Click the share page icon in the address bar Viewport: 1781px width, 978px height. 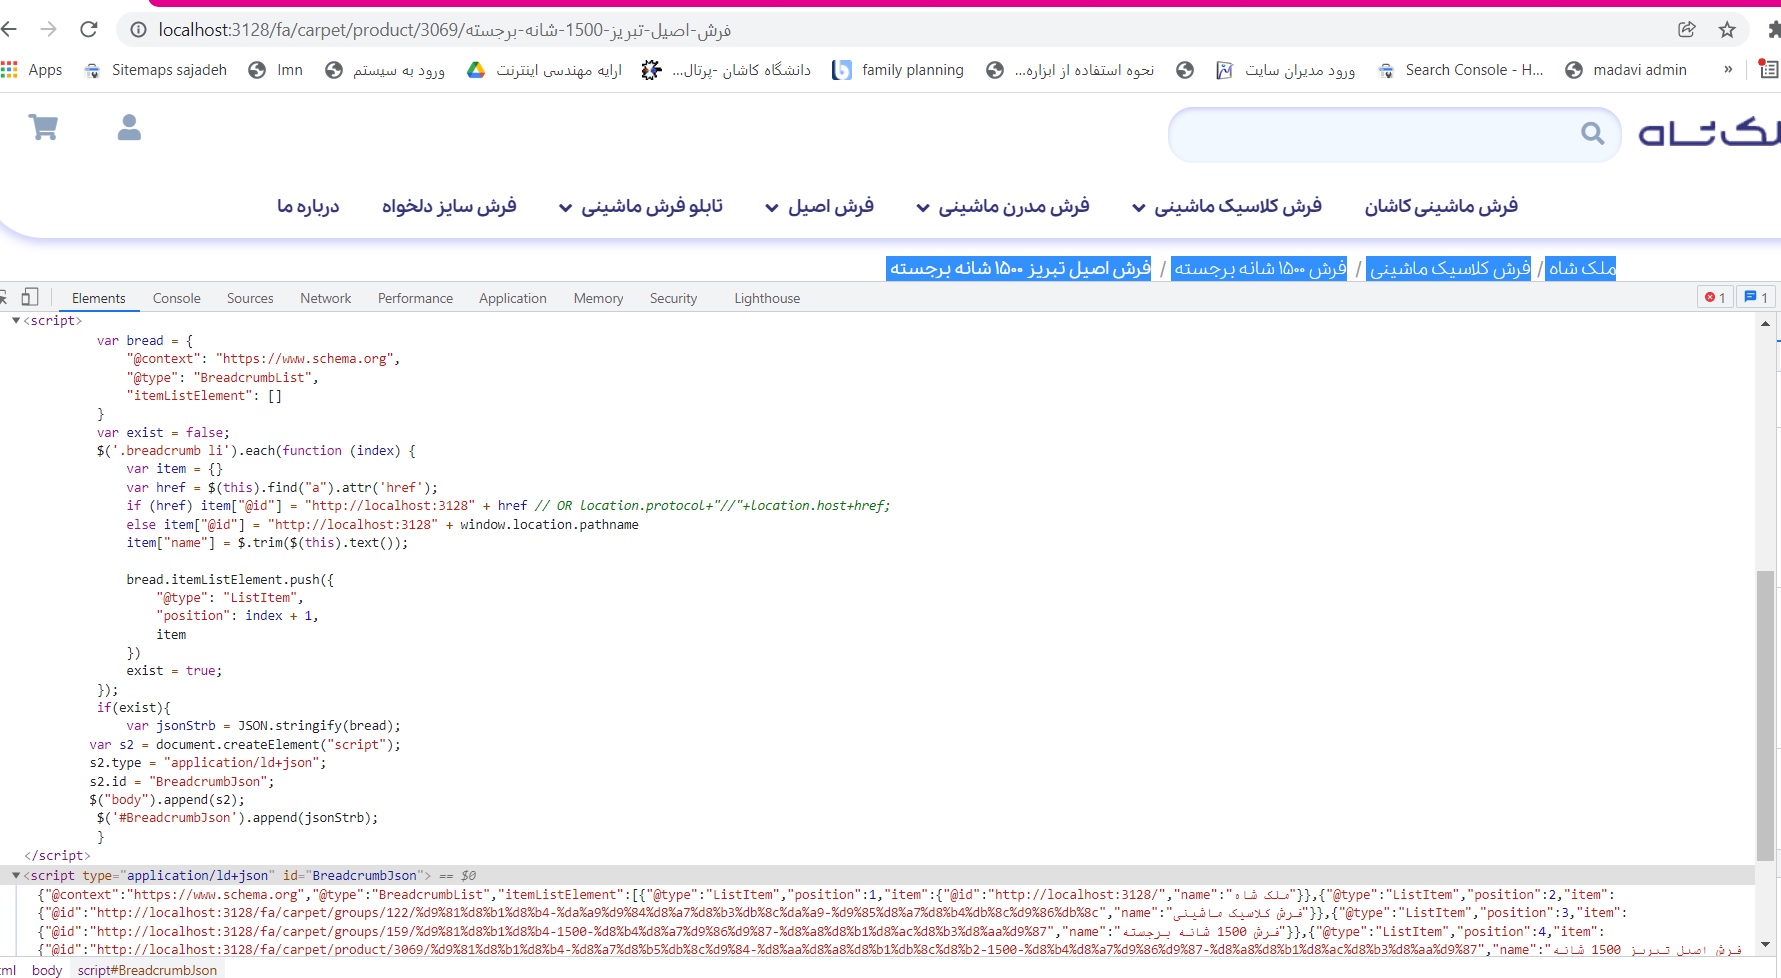(1687, 30)
